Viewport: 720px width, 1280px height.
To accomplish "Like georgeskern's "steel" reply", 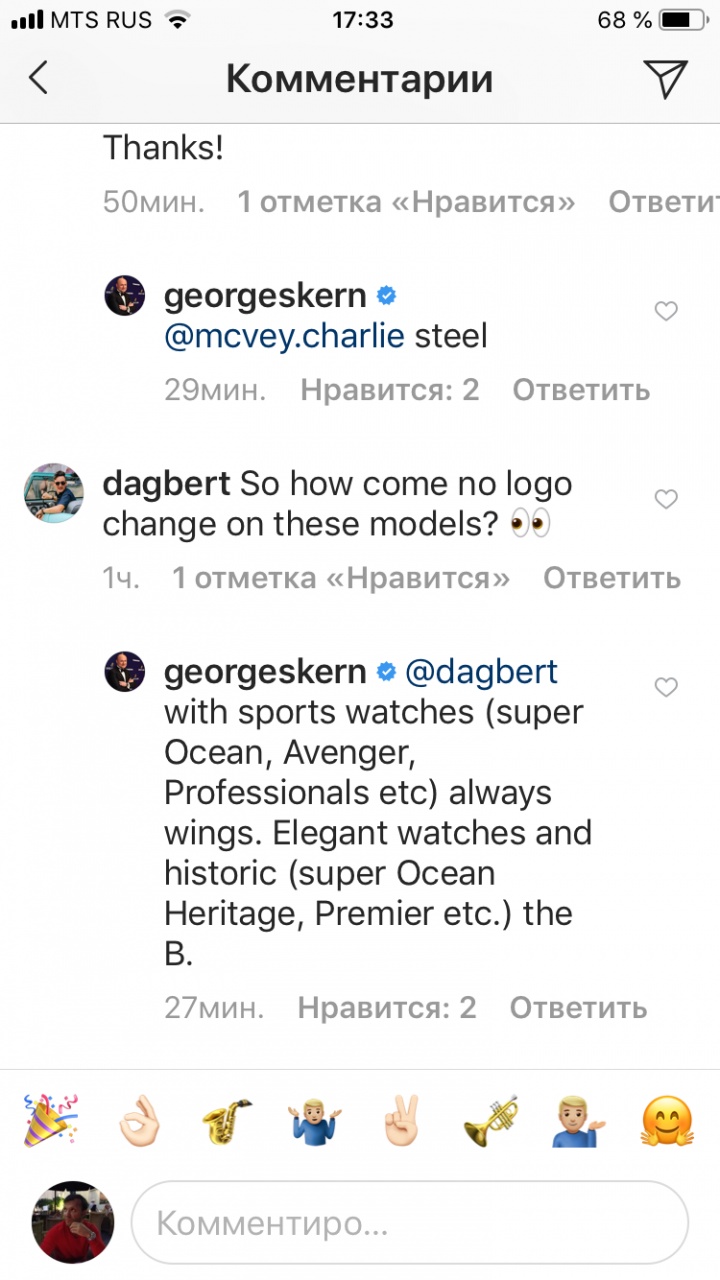I will tap(666, 312).
